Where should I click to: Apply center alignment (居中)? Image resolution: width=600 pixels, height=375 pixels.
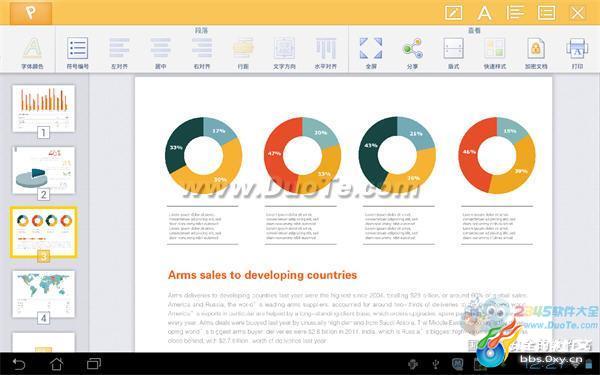point(160,52)
